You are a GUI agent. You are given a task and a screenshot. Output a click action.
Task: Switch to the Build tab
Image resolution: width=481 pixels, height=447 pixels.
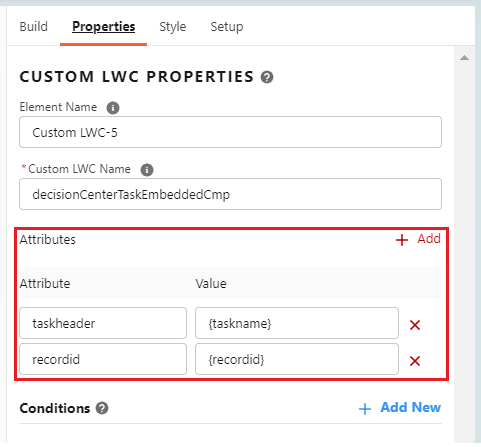[x=34, y=27]
